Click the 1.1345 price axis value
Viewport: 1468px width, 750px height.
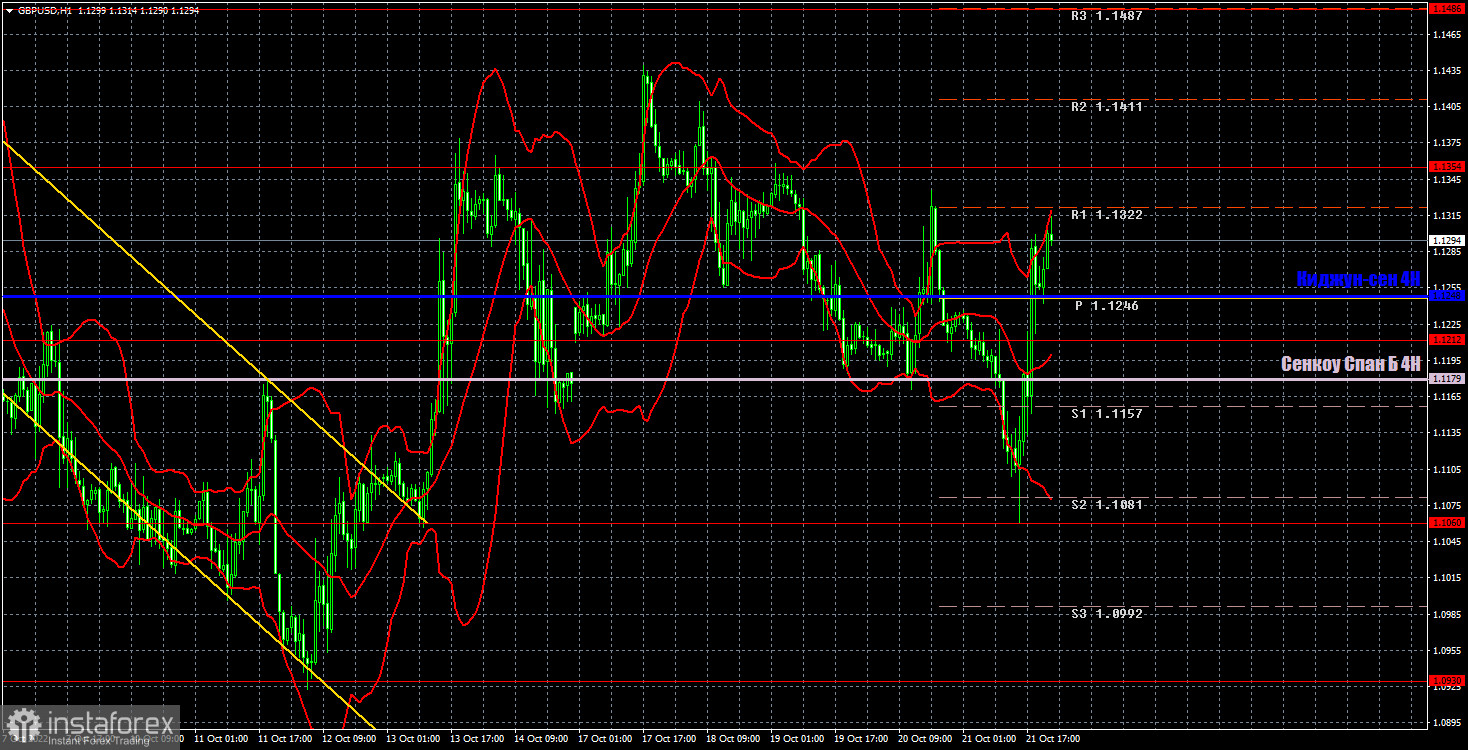tap(1447, 180)
